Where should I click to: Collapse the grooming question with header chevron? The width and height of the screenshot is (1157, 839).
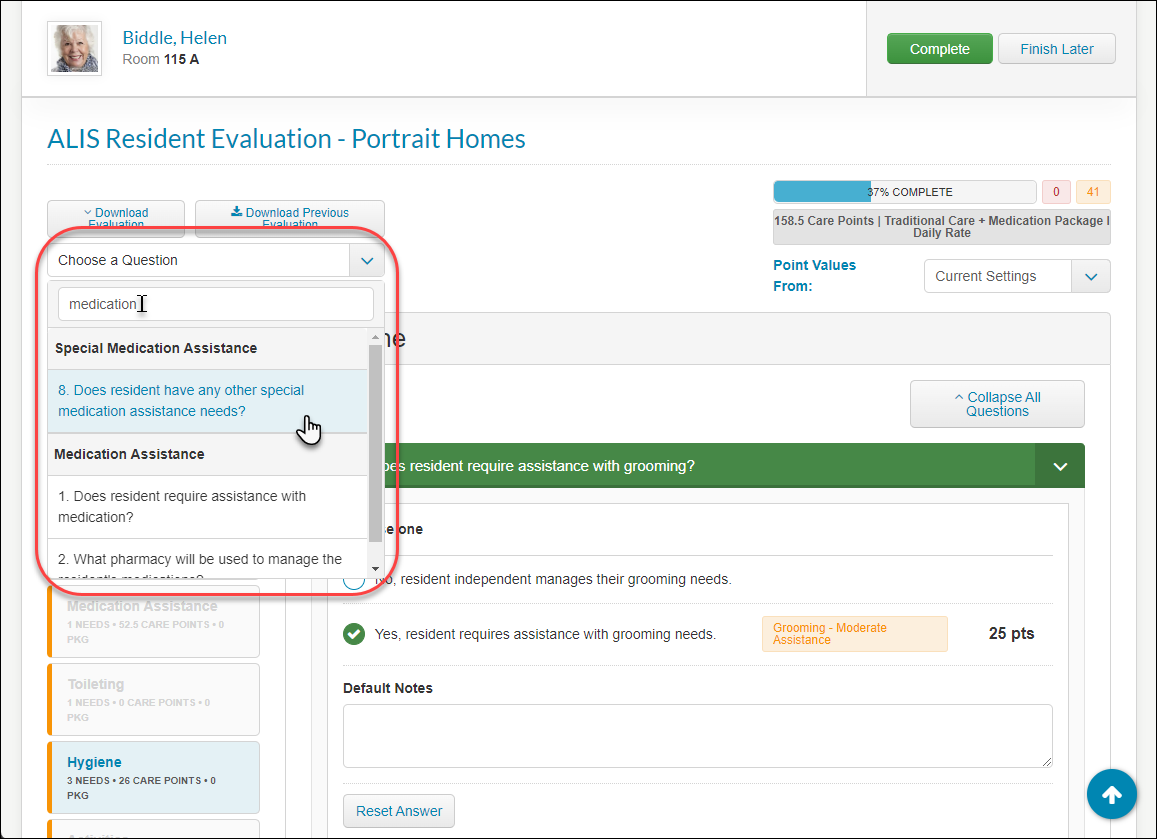(1060, 466)
